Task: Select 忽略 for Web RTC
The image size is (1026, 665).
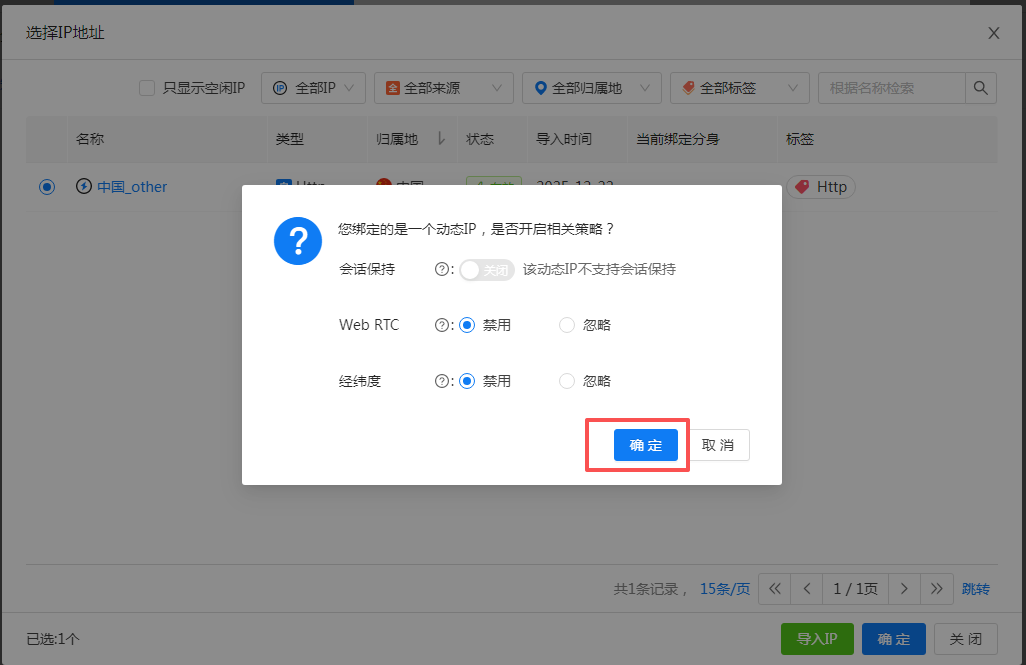Action: click(565, 324)
